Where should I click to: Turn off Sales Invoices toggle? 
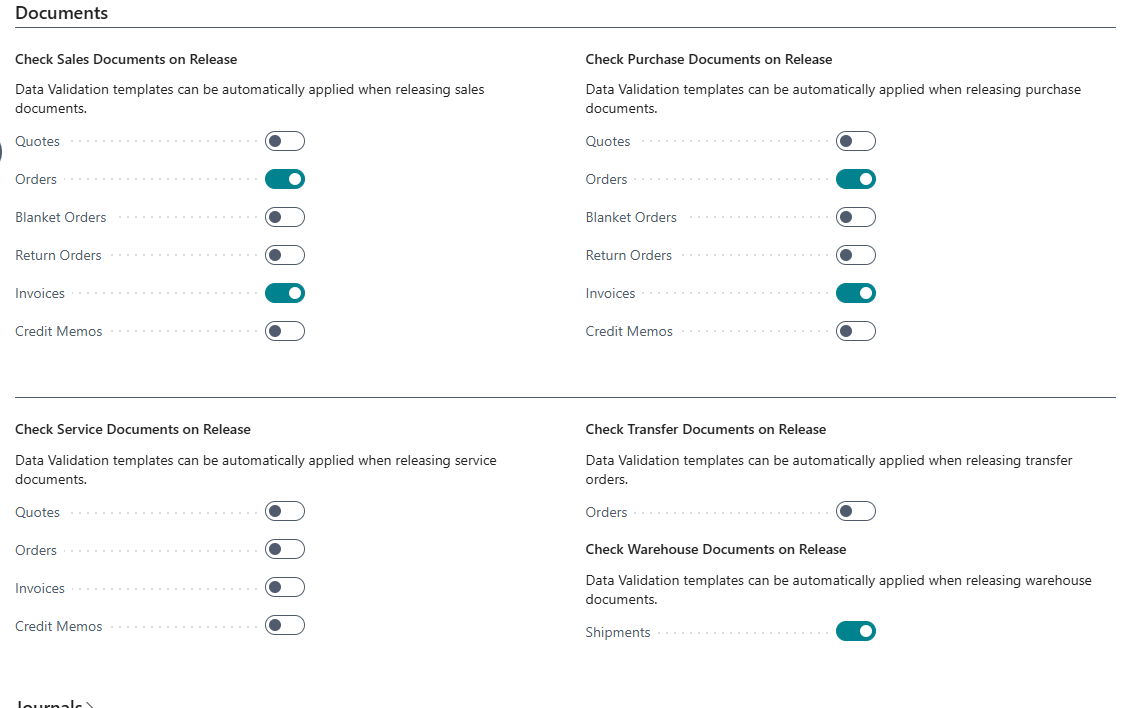[285, 293]
